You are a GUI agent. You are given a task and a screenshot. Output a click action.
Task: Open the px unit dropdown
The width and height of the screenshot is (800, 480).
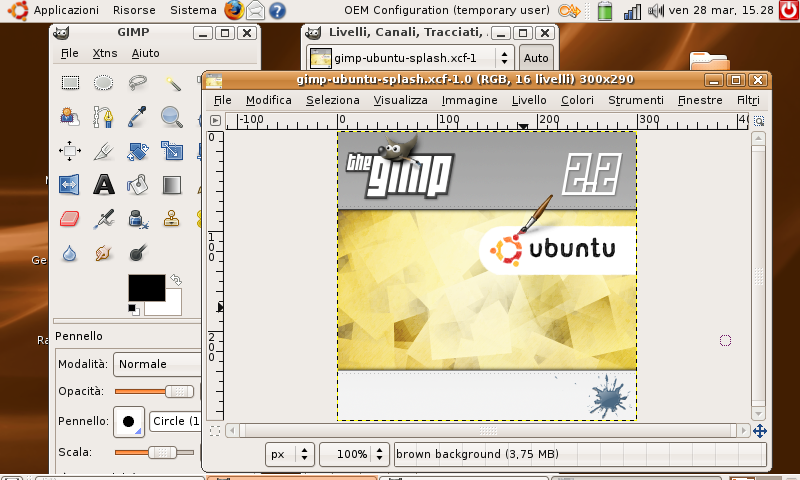(290, 454)
